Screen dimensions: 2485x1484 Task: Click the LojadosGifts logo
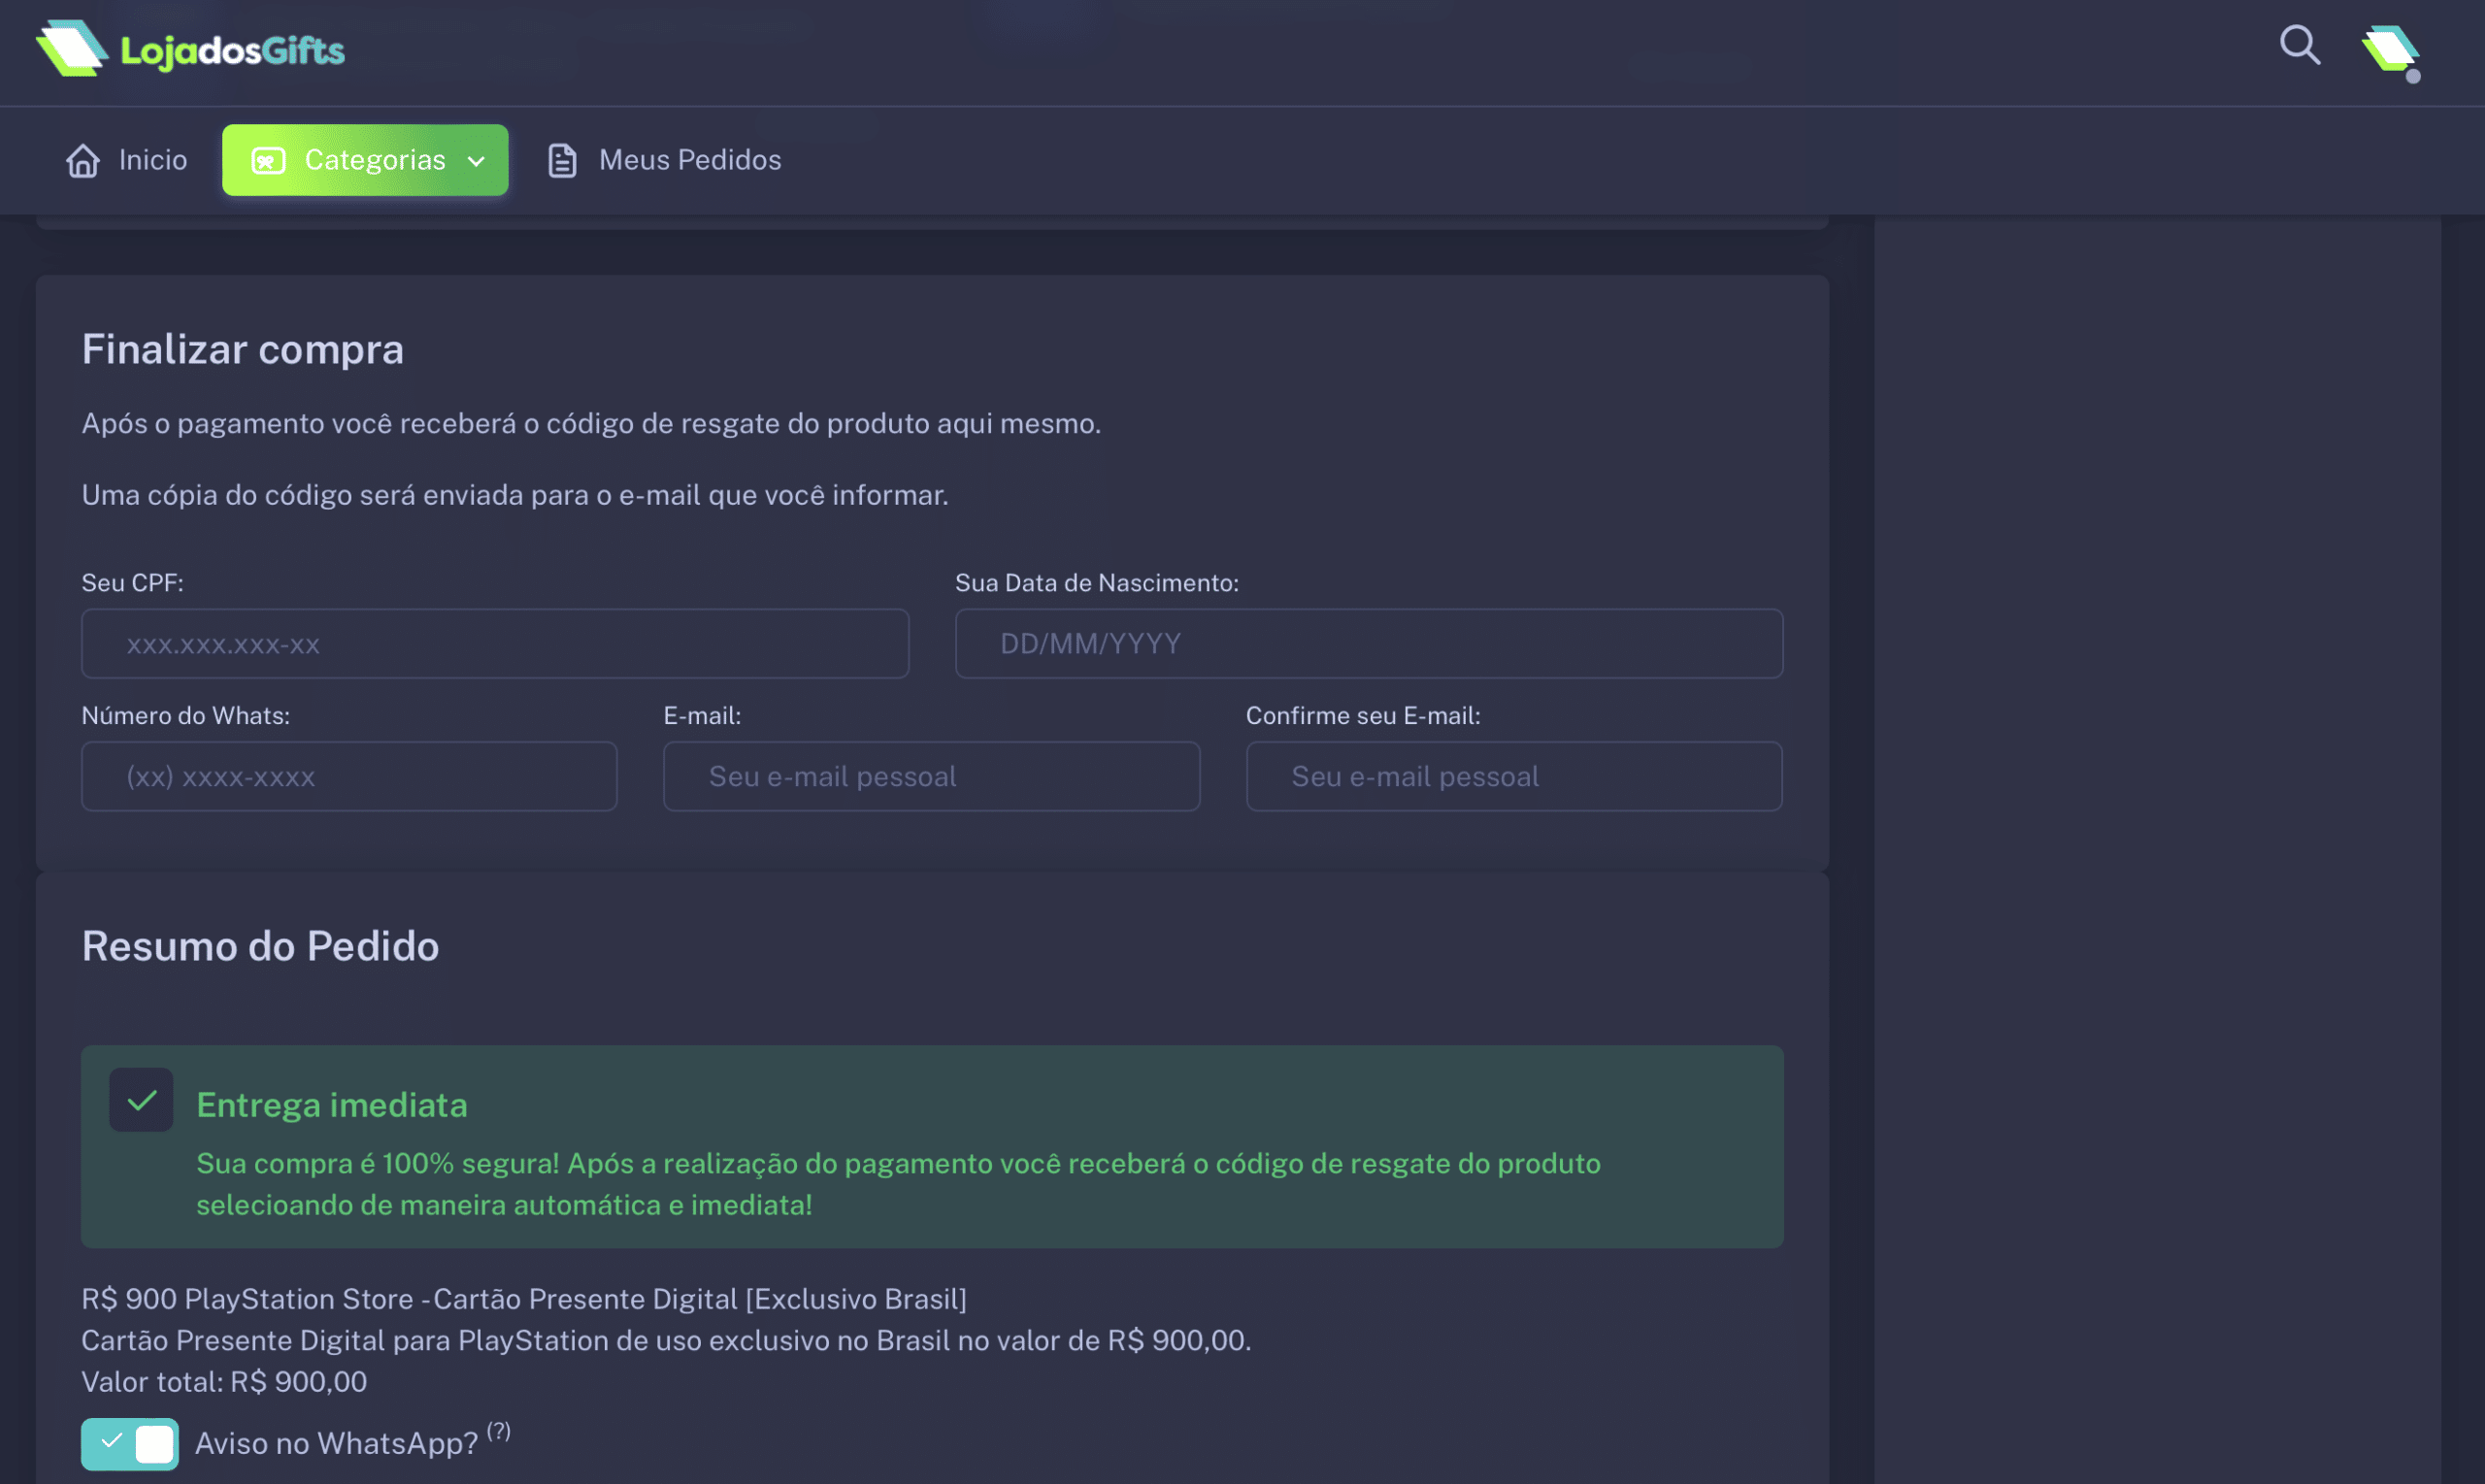tap(190, 49)
